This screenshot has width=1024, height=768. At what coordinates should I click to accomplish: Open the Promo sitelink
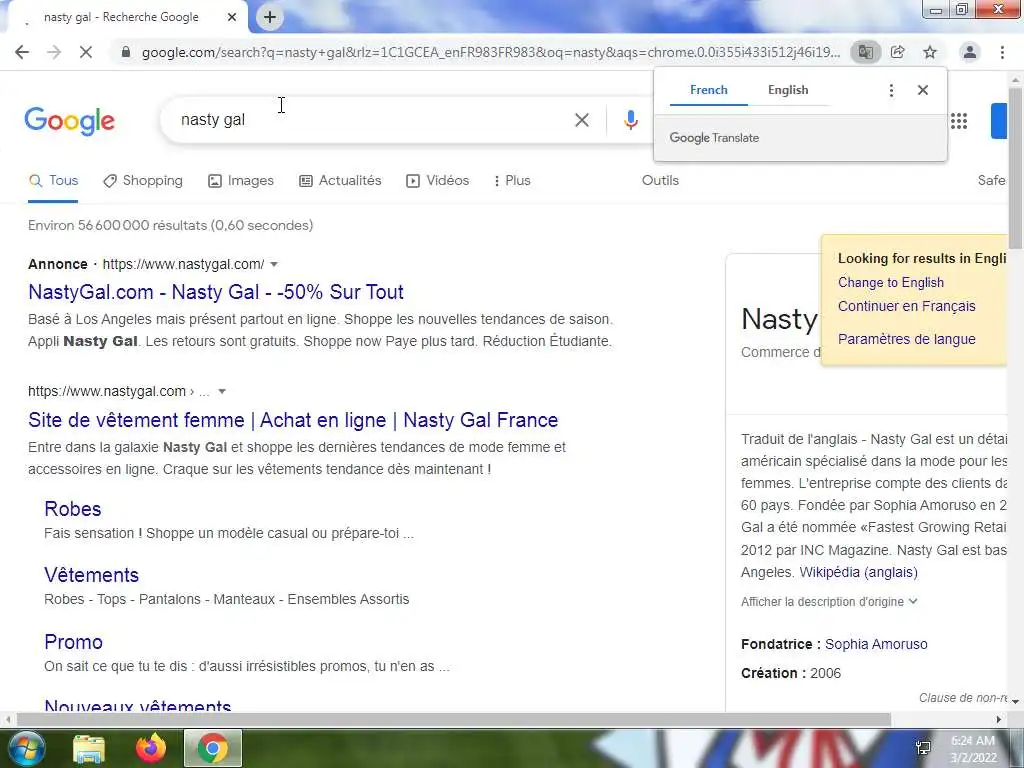[73, 642]
